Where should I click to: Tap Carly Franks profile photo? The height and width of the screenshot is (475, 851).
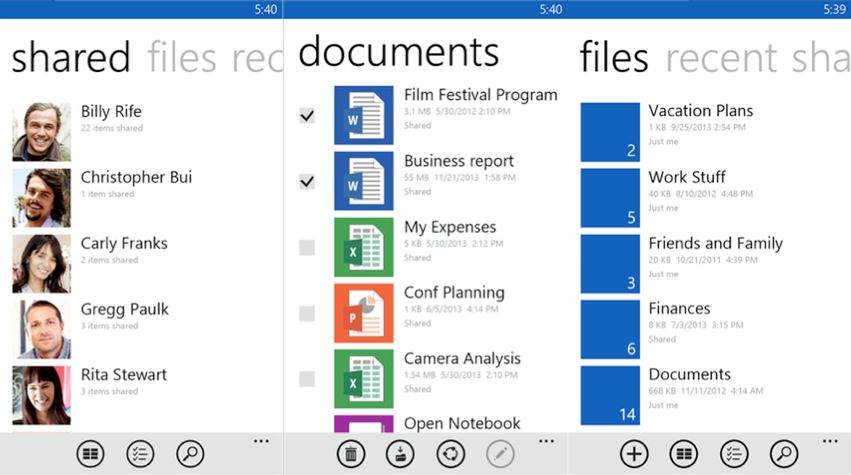tap(41, 264)
